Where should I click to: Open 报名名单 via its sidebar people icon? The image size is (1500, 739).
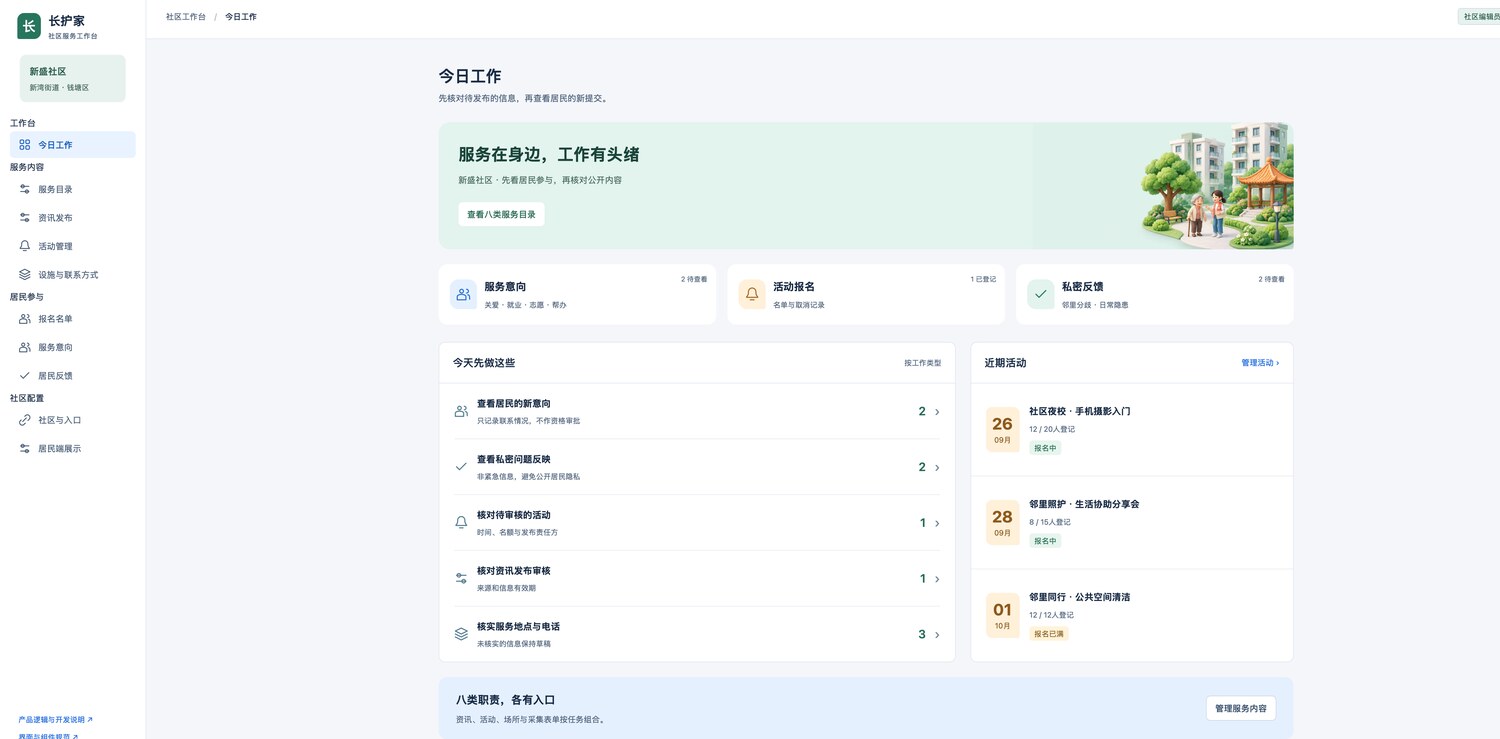(25, 319)
